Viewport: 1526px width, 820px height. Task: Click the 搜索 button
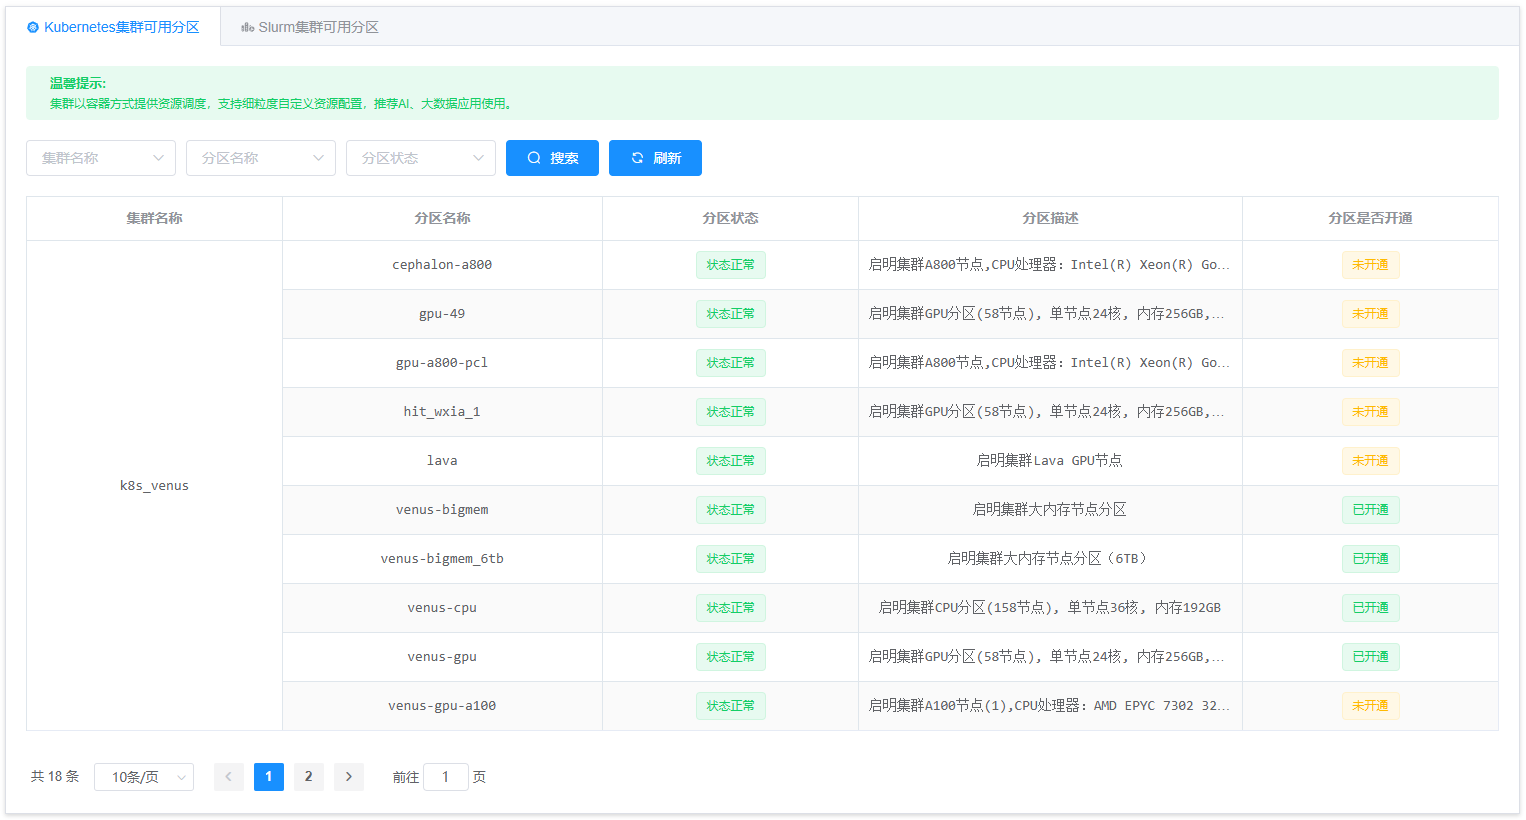(552, 158)
